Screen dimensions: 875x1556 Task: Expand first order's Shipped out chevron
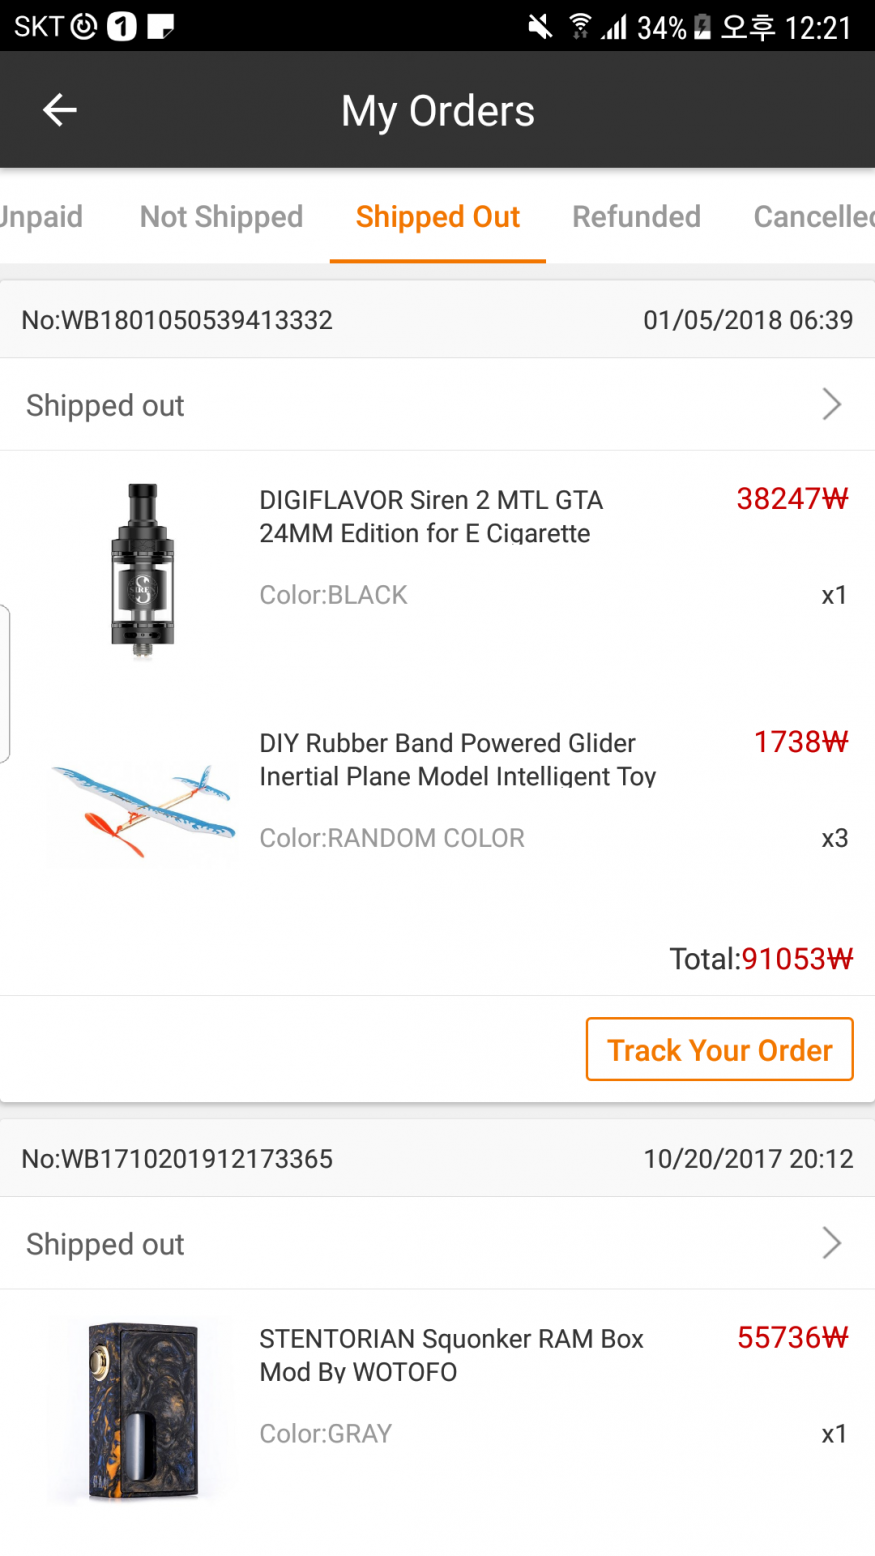point(831,405)
